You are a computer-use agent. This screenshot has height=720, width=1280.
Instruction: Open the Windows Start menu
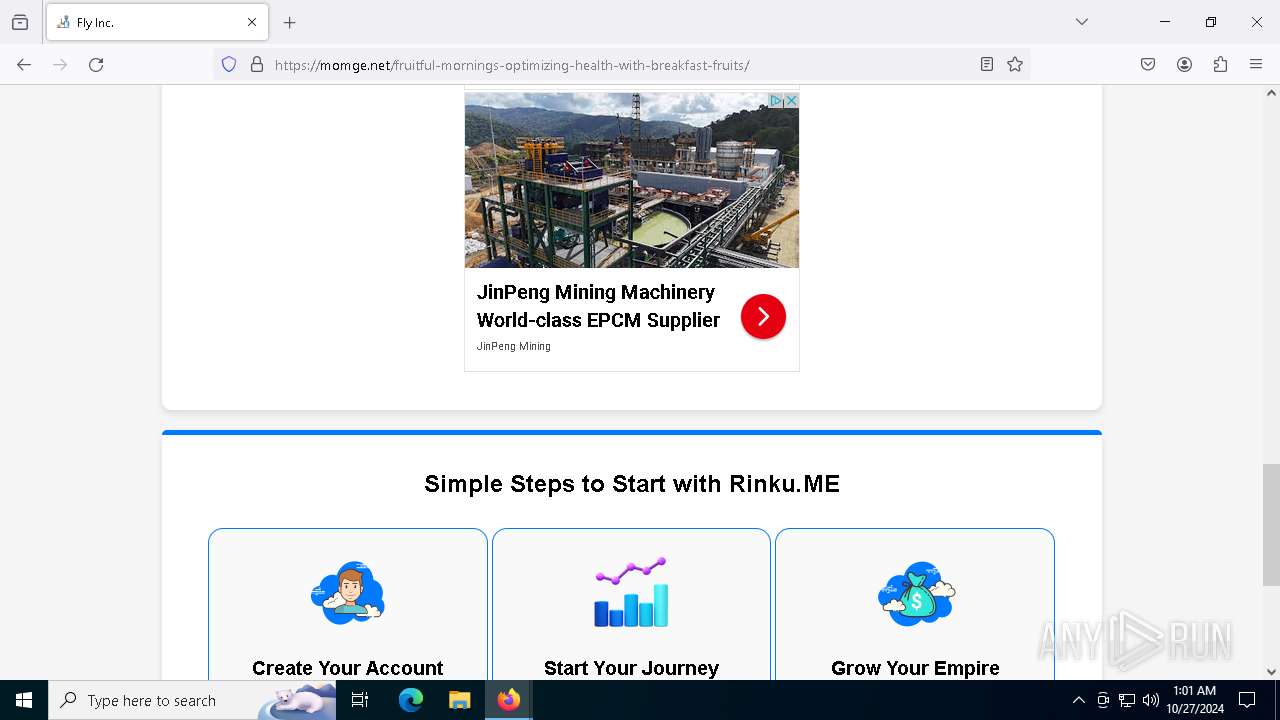[24, 700]
